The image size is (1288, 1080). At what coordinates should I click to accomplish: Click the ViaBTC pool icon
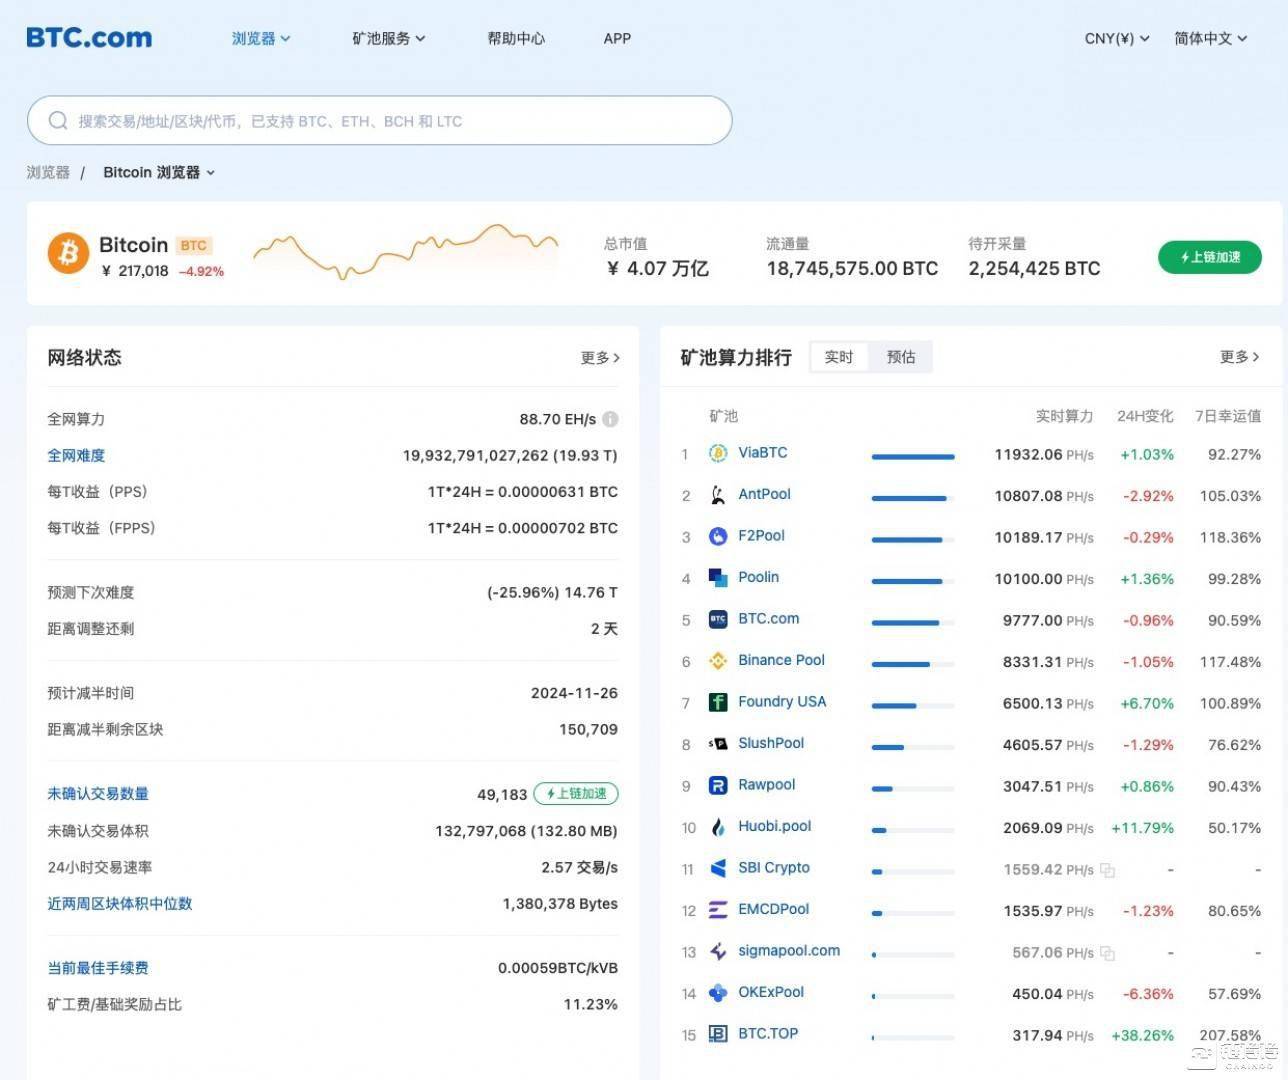pos(718,453)
